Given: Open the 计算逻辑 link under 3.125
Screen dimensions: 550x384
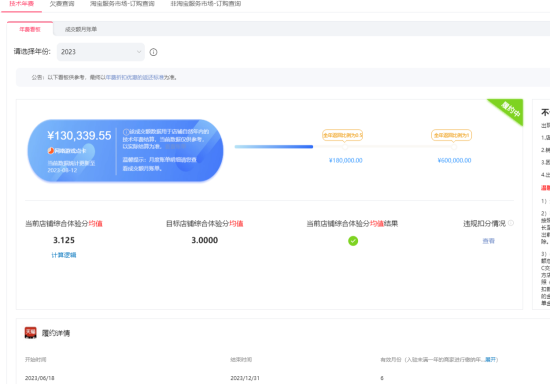Looking at the screenshot, I should coord(64,255).
